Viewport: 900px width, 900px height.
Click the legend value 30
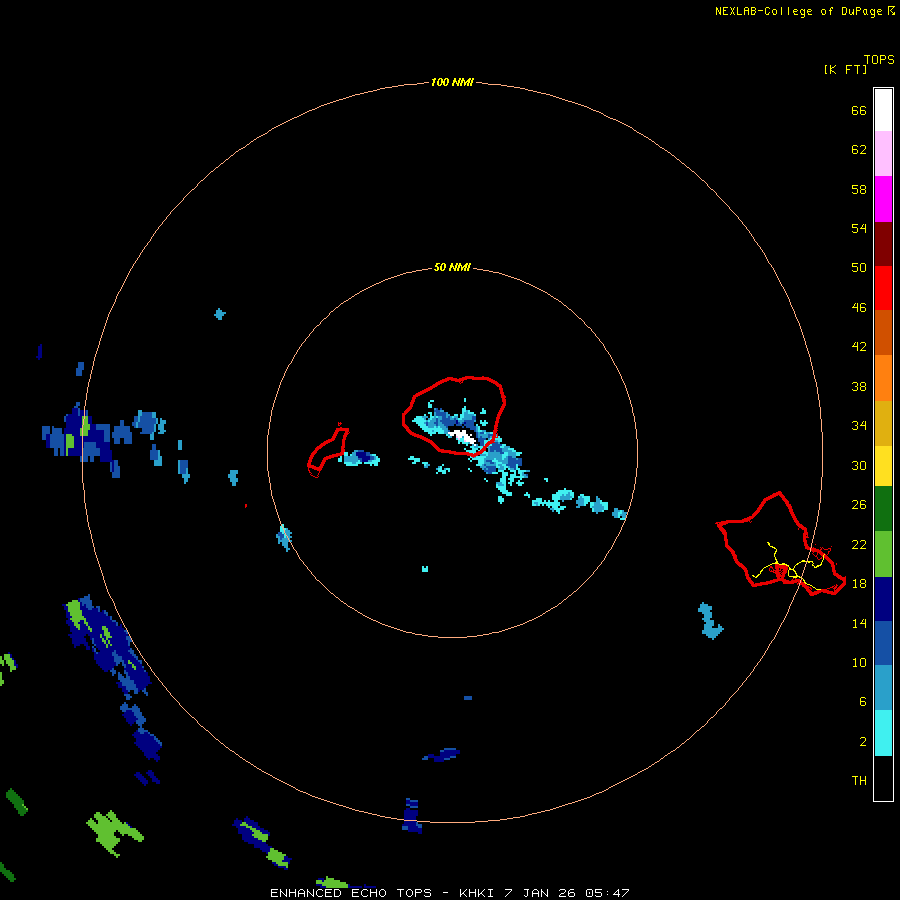pos(859,465)
